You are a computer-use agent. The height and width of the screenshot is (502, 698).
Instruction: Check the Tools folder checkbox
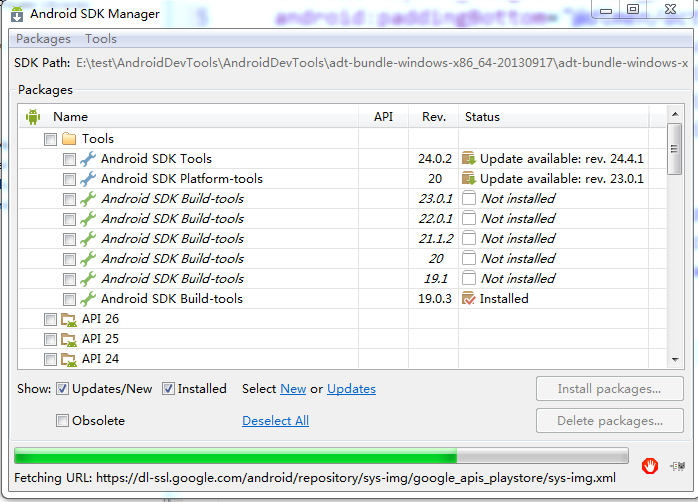click(50, 139)
